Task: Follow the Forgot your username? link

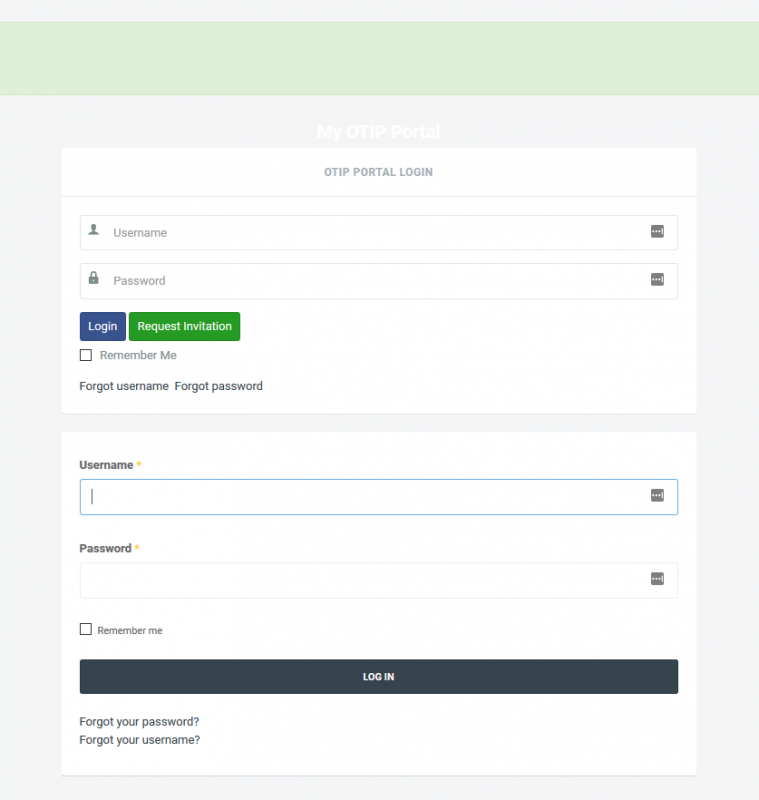Action: point(140,740)
